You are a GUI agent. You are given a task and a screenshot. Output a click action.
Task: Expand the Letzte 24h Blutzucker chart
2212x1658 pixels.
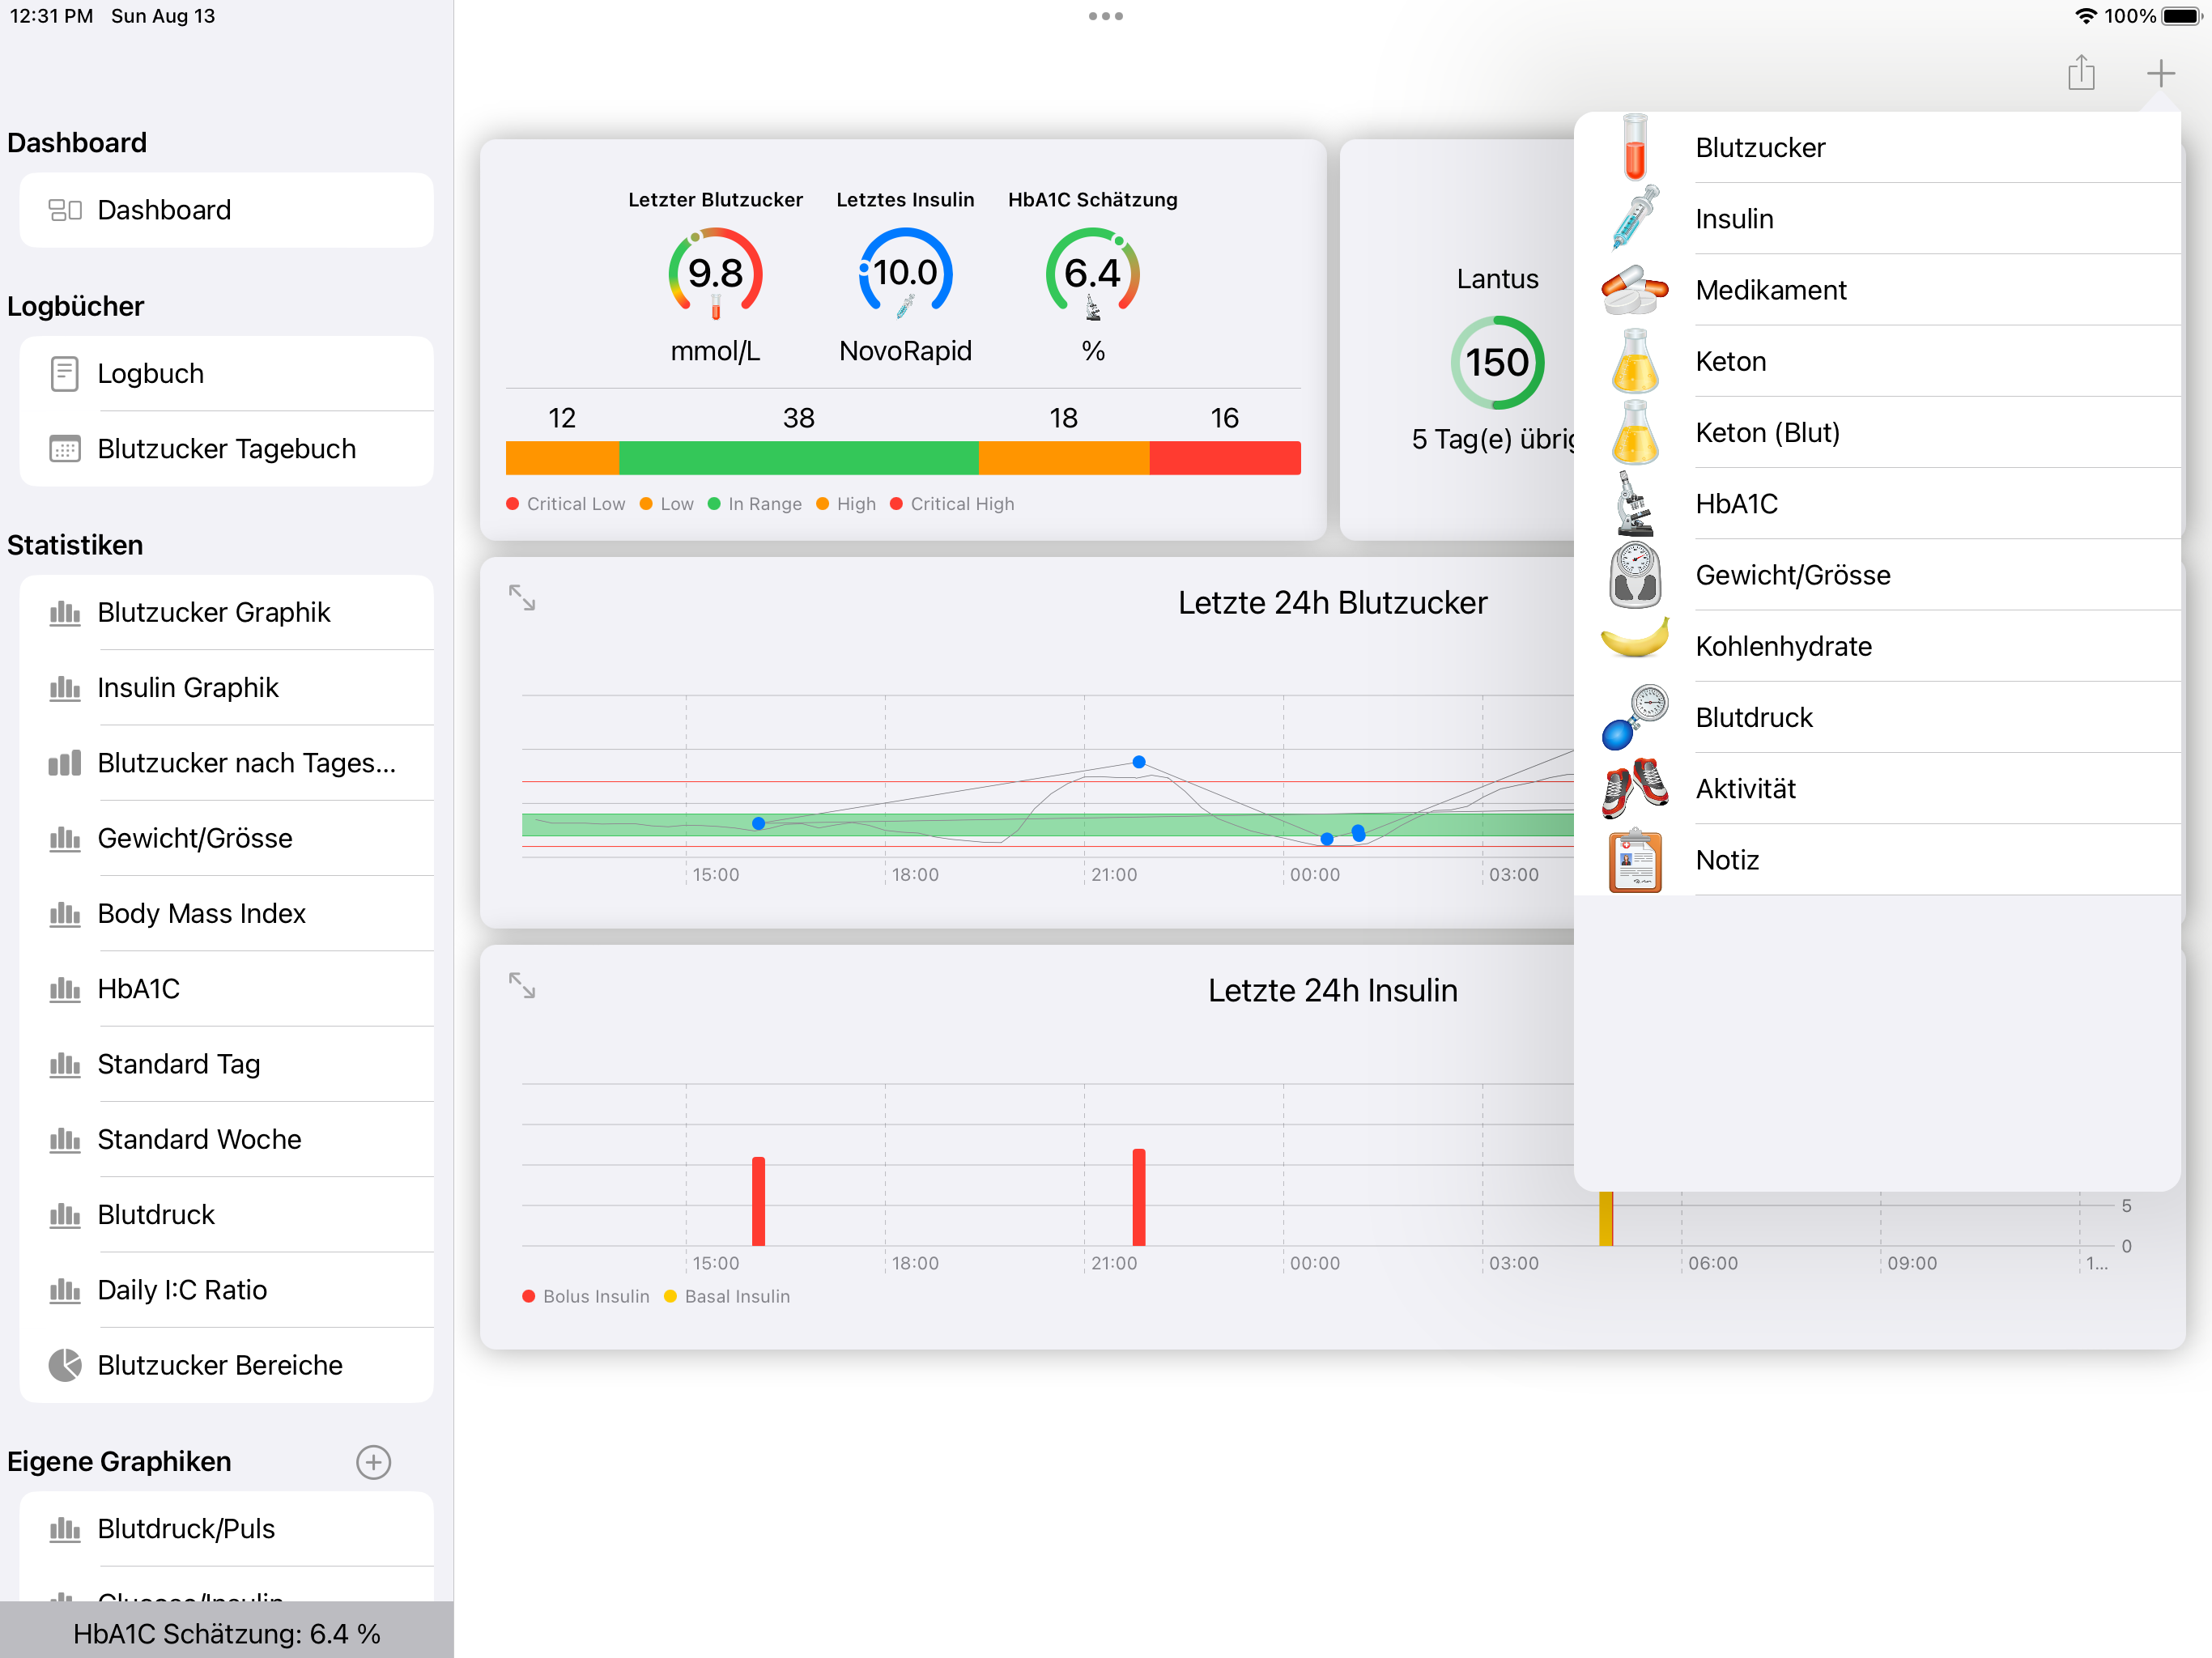522,598
